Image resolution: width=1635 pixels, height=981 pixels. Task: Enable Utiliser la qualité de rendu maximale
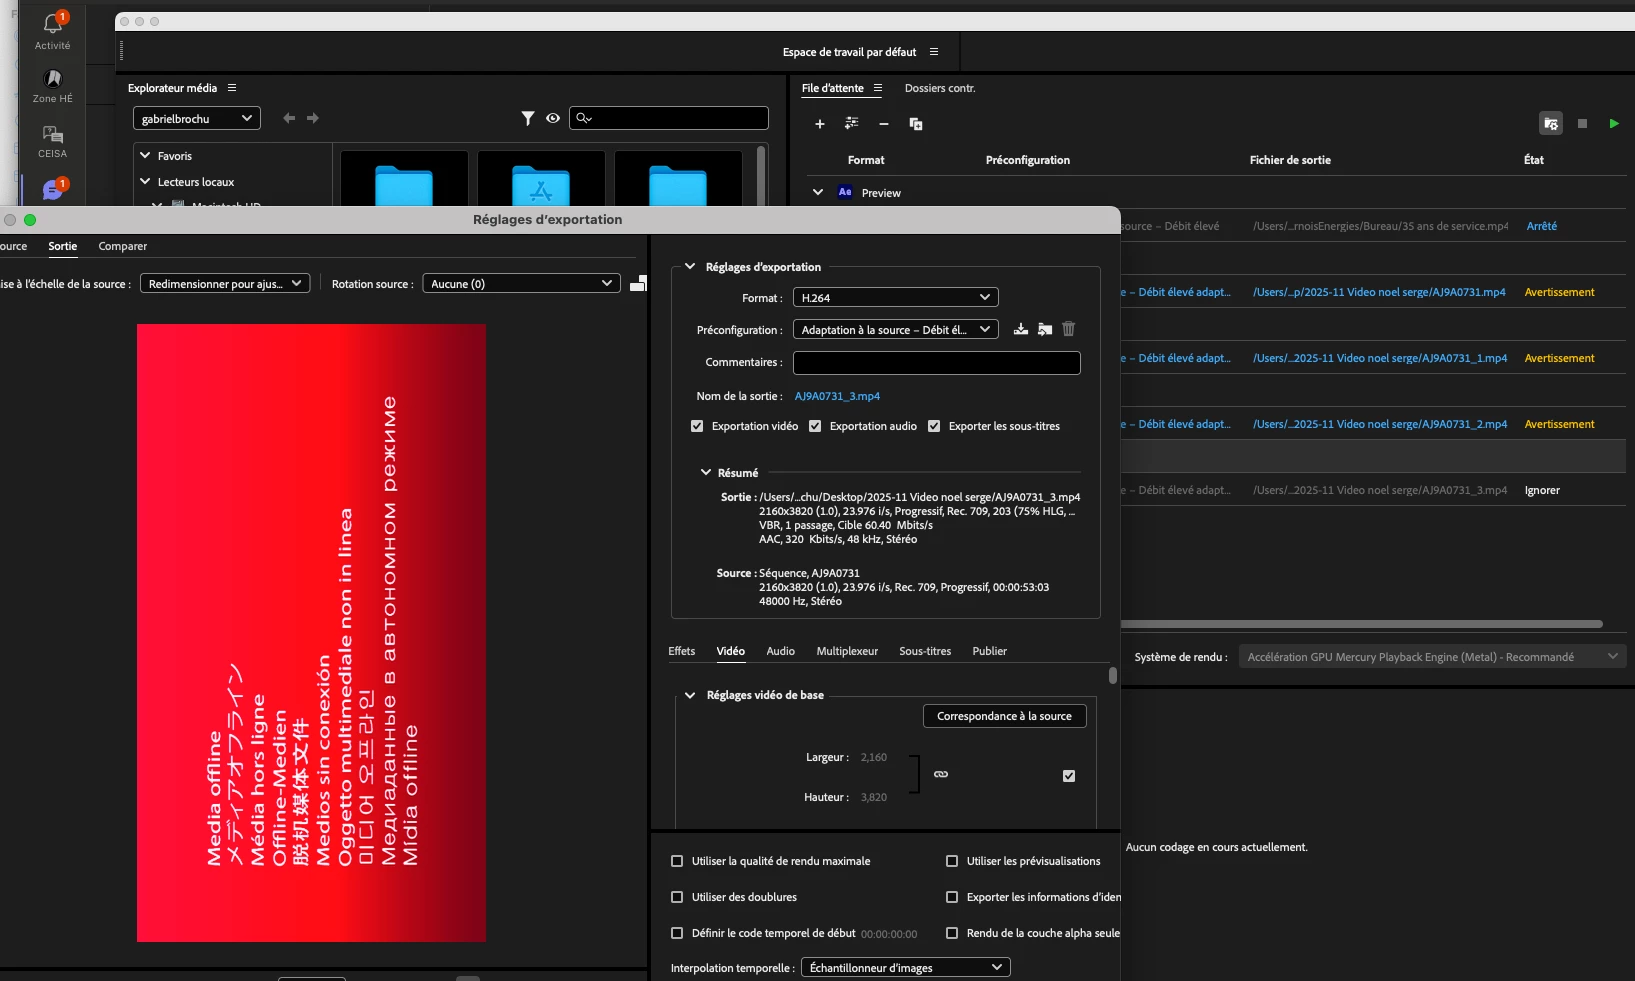point(677,861)
